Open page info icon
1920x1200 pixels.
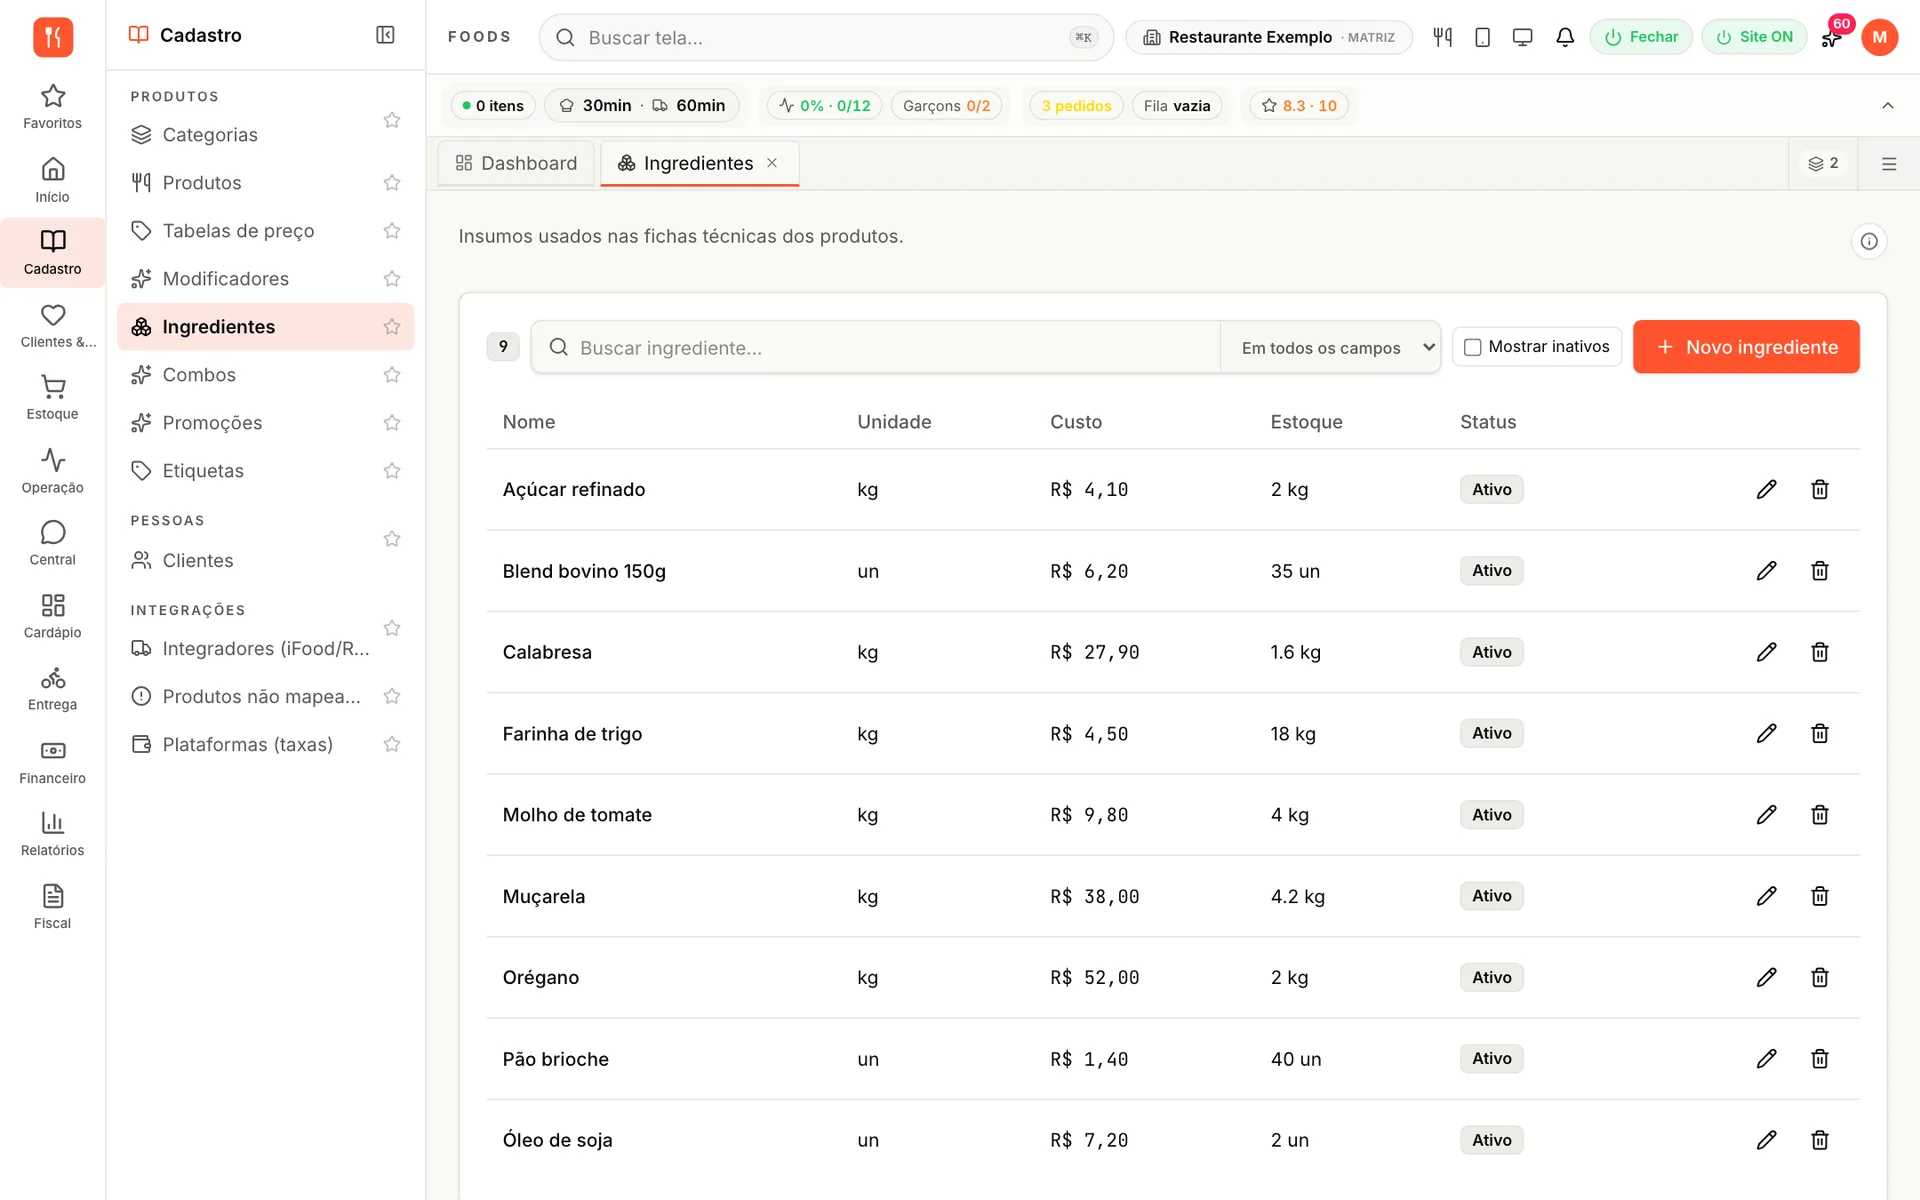pos(1868,241)
